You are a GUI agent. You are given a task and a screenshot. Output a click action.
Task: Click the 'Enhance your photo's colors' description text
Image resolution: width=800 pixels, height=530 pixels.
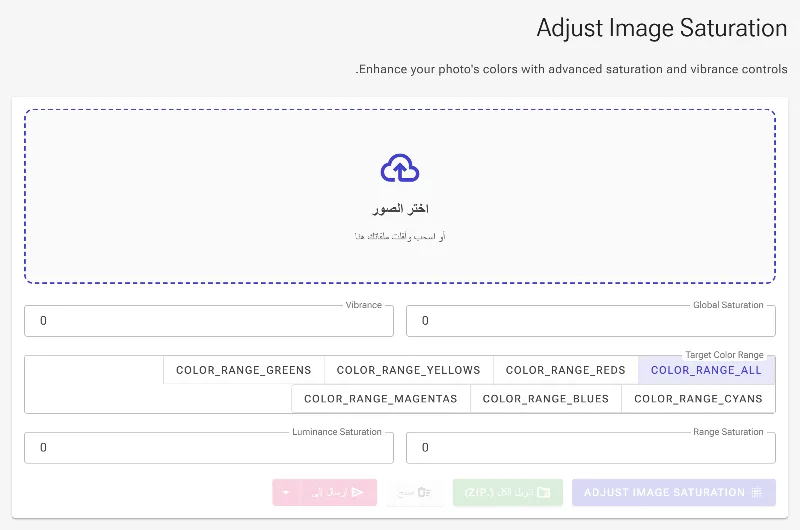pos(571,69)
